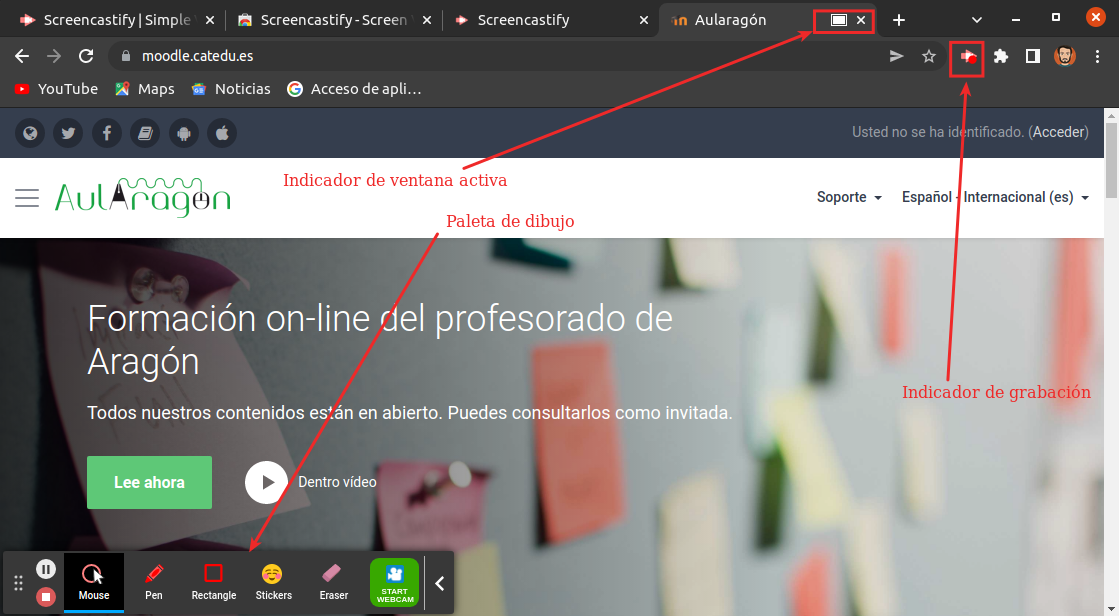Bookmark this page with the star

[928, 56]
